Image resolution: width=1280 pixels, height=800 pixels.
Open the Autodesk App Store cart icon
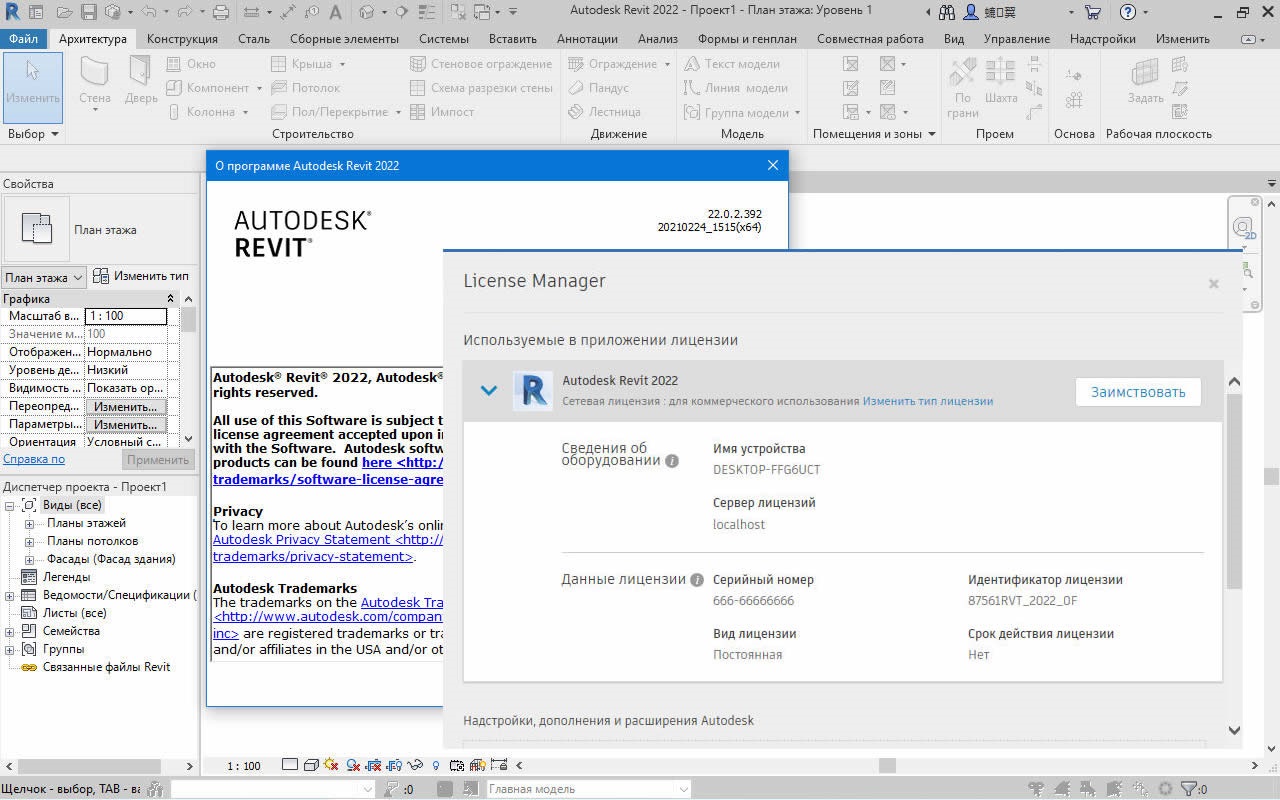pyautogui.click(x=1092, y=12)
